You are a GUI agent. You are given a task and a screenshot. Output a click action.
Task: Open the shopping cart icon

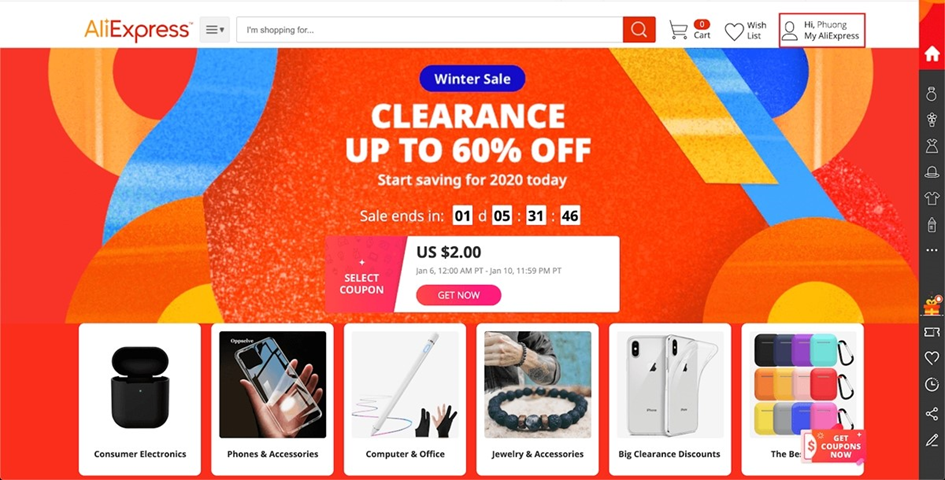tap(679, 30)
